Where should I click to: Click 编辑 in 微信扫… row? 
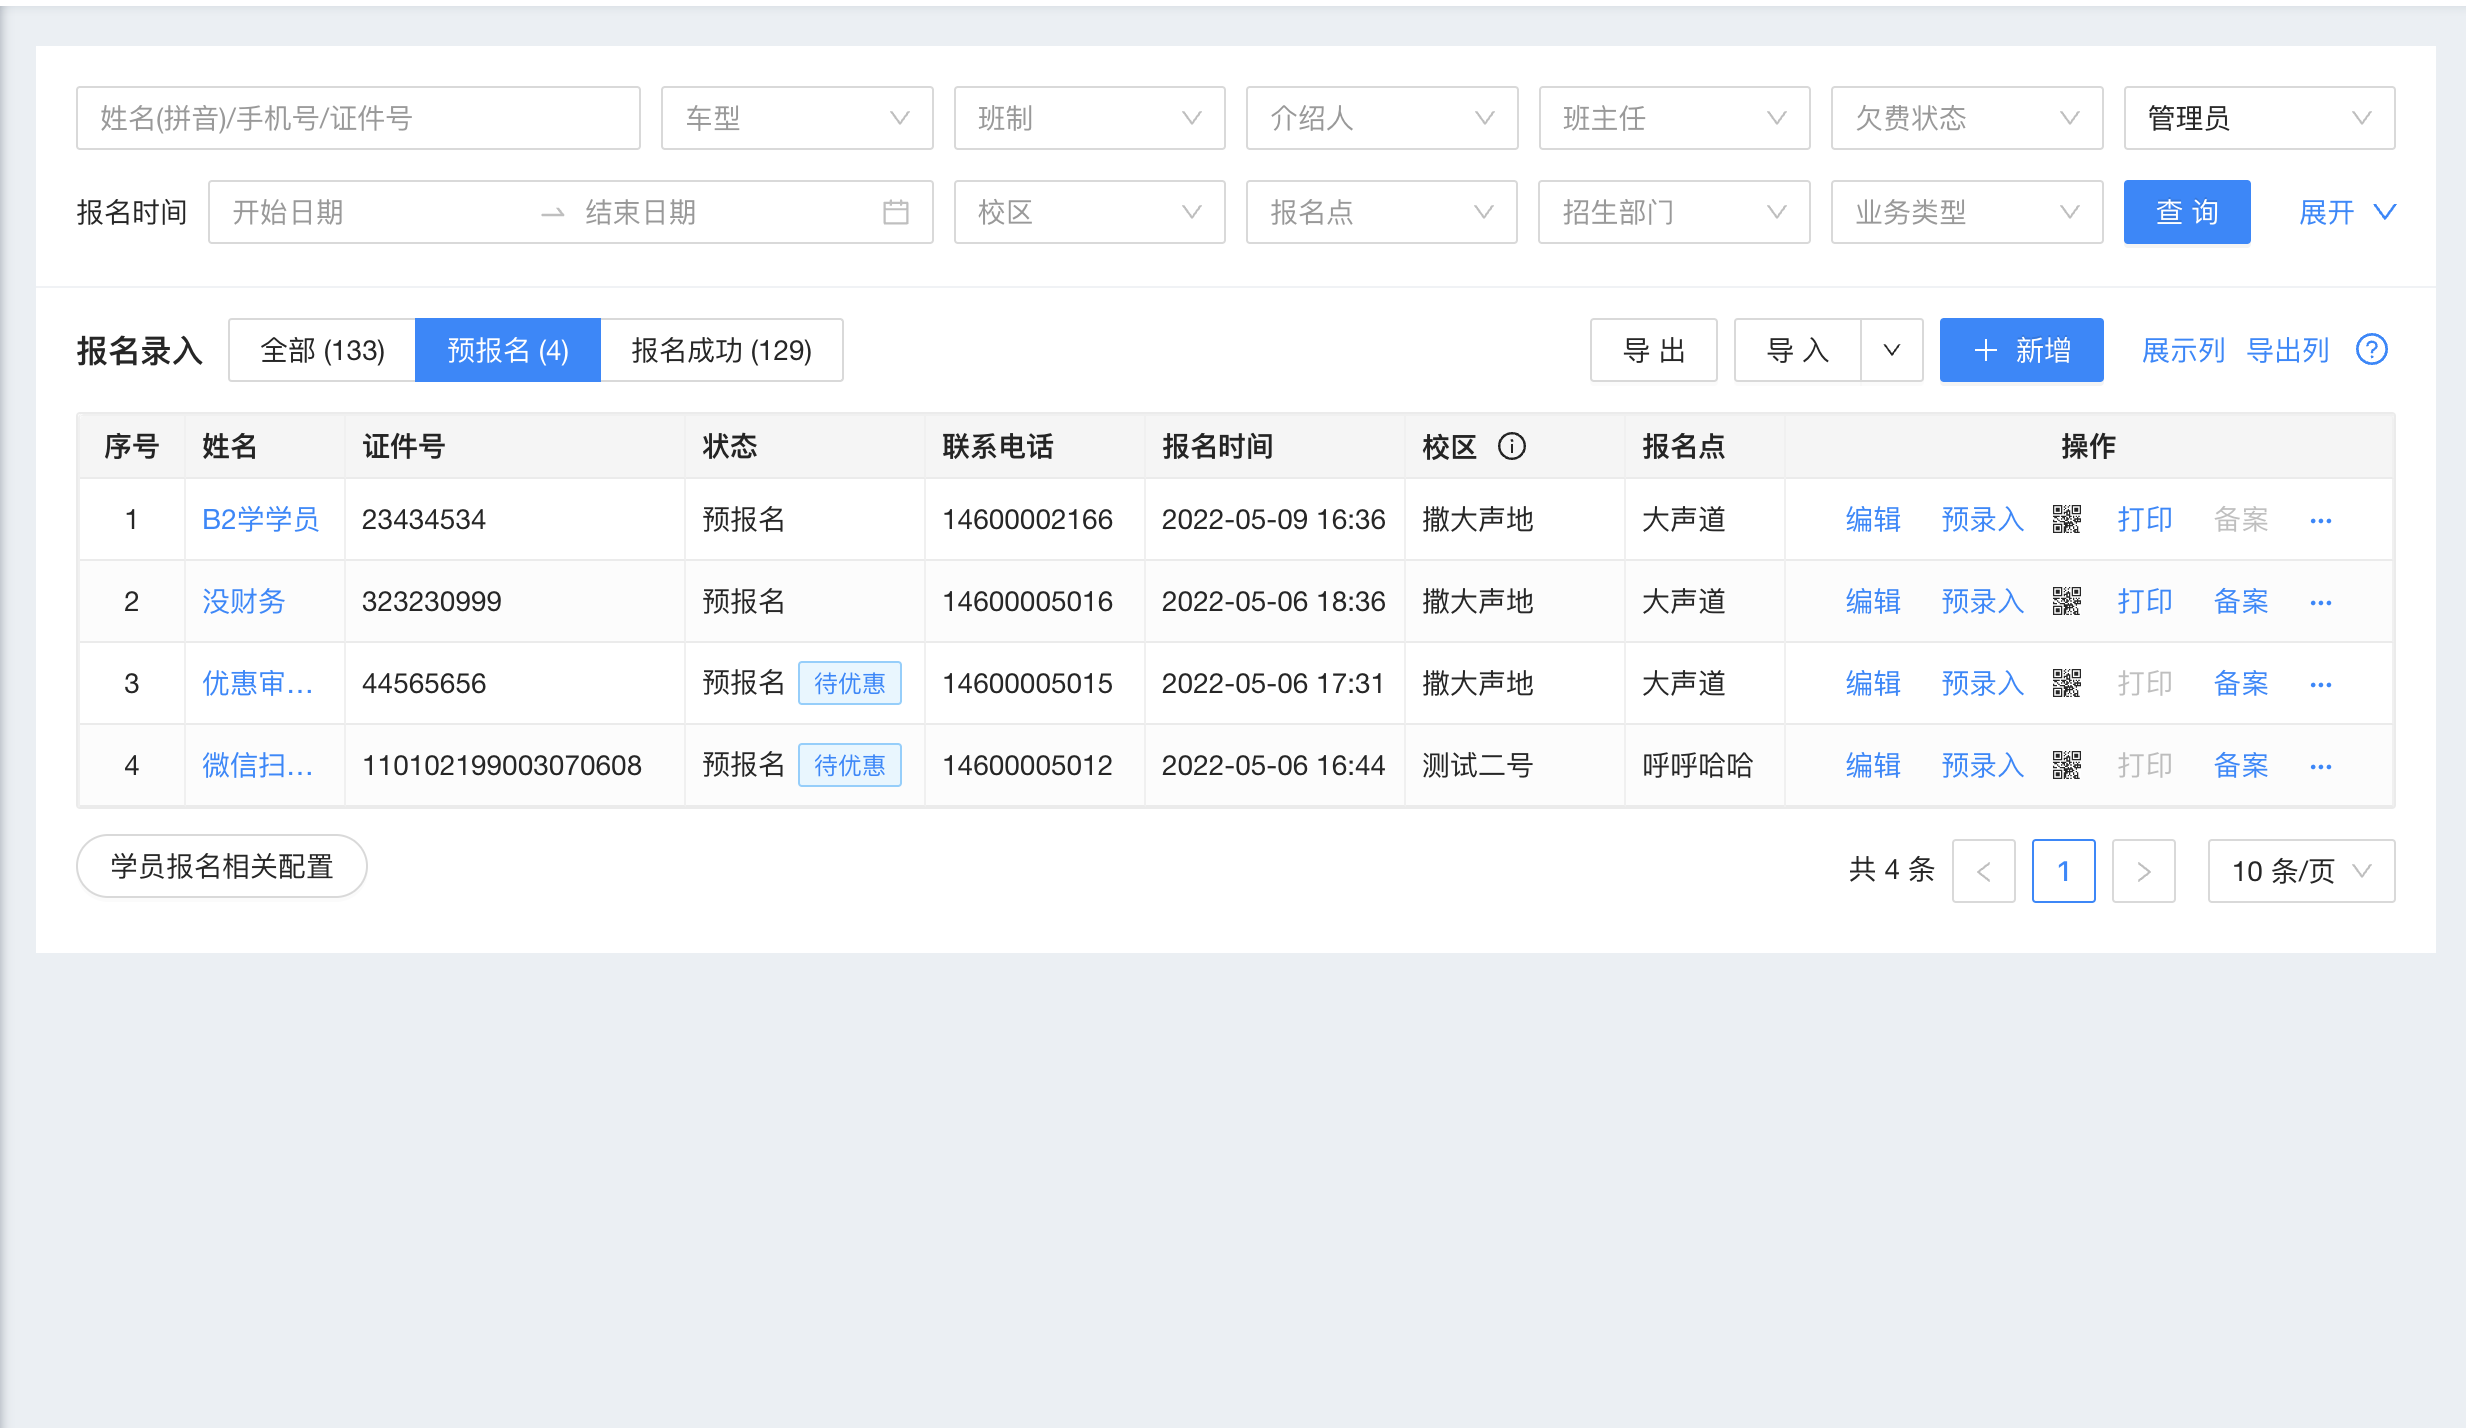coord(1873,765)
